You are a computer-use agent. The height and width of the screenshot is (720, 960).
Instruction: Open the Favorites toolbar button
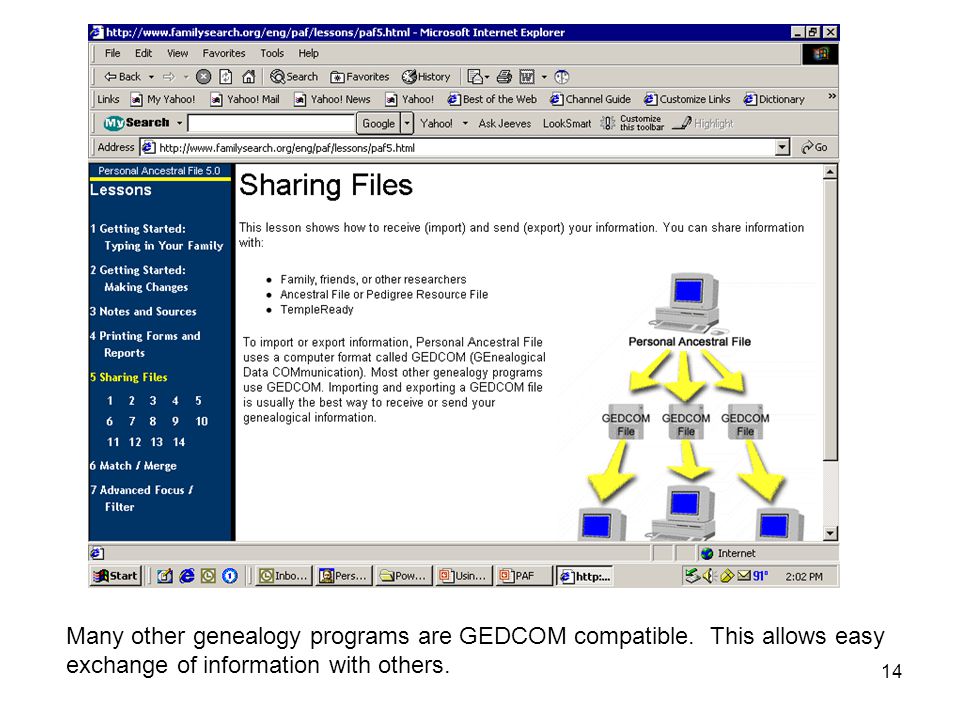click(x=359, y=77)
